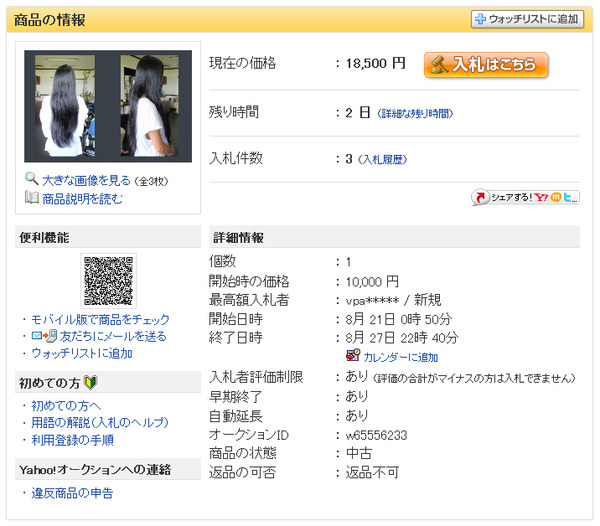The width and height of the screenshot is (600, 526).
Task: Click the 返品不可 return policy value
Action: pyautogui.click(x=372, y=472)
